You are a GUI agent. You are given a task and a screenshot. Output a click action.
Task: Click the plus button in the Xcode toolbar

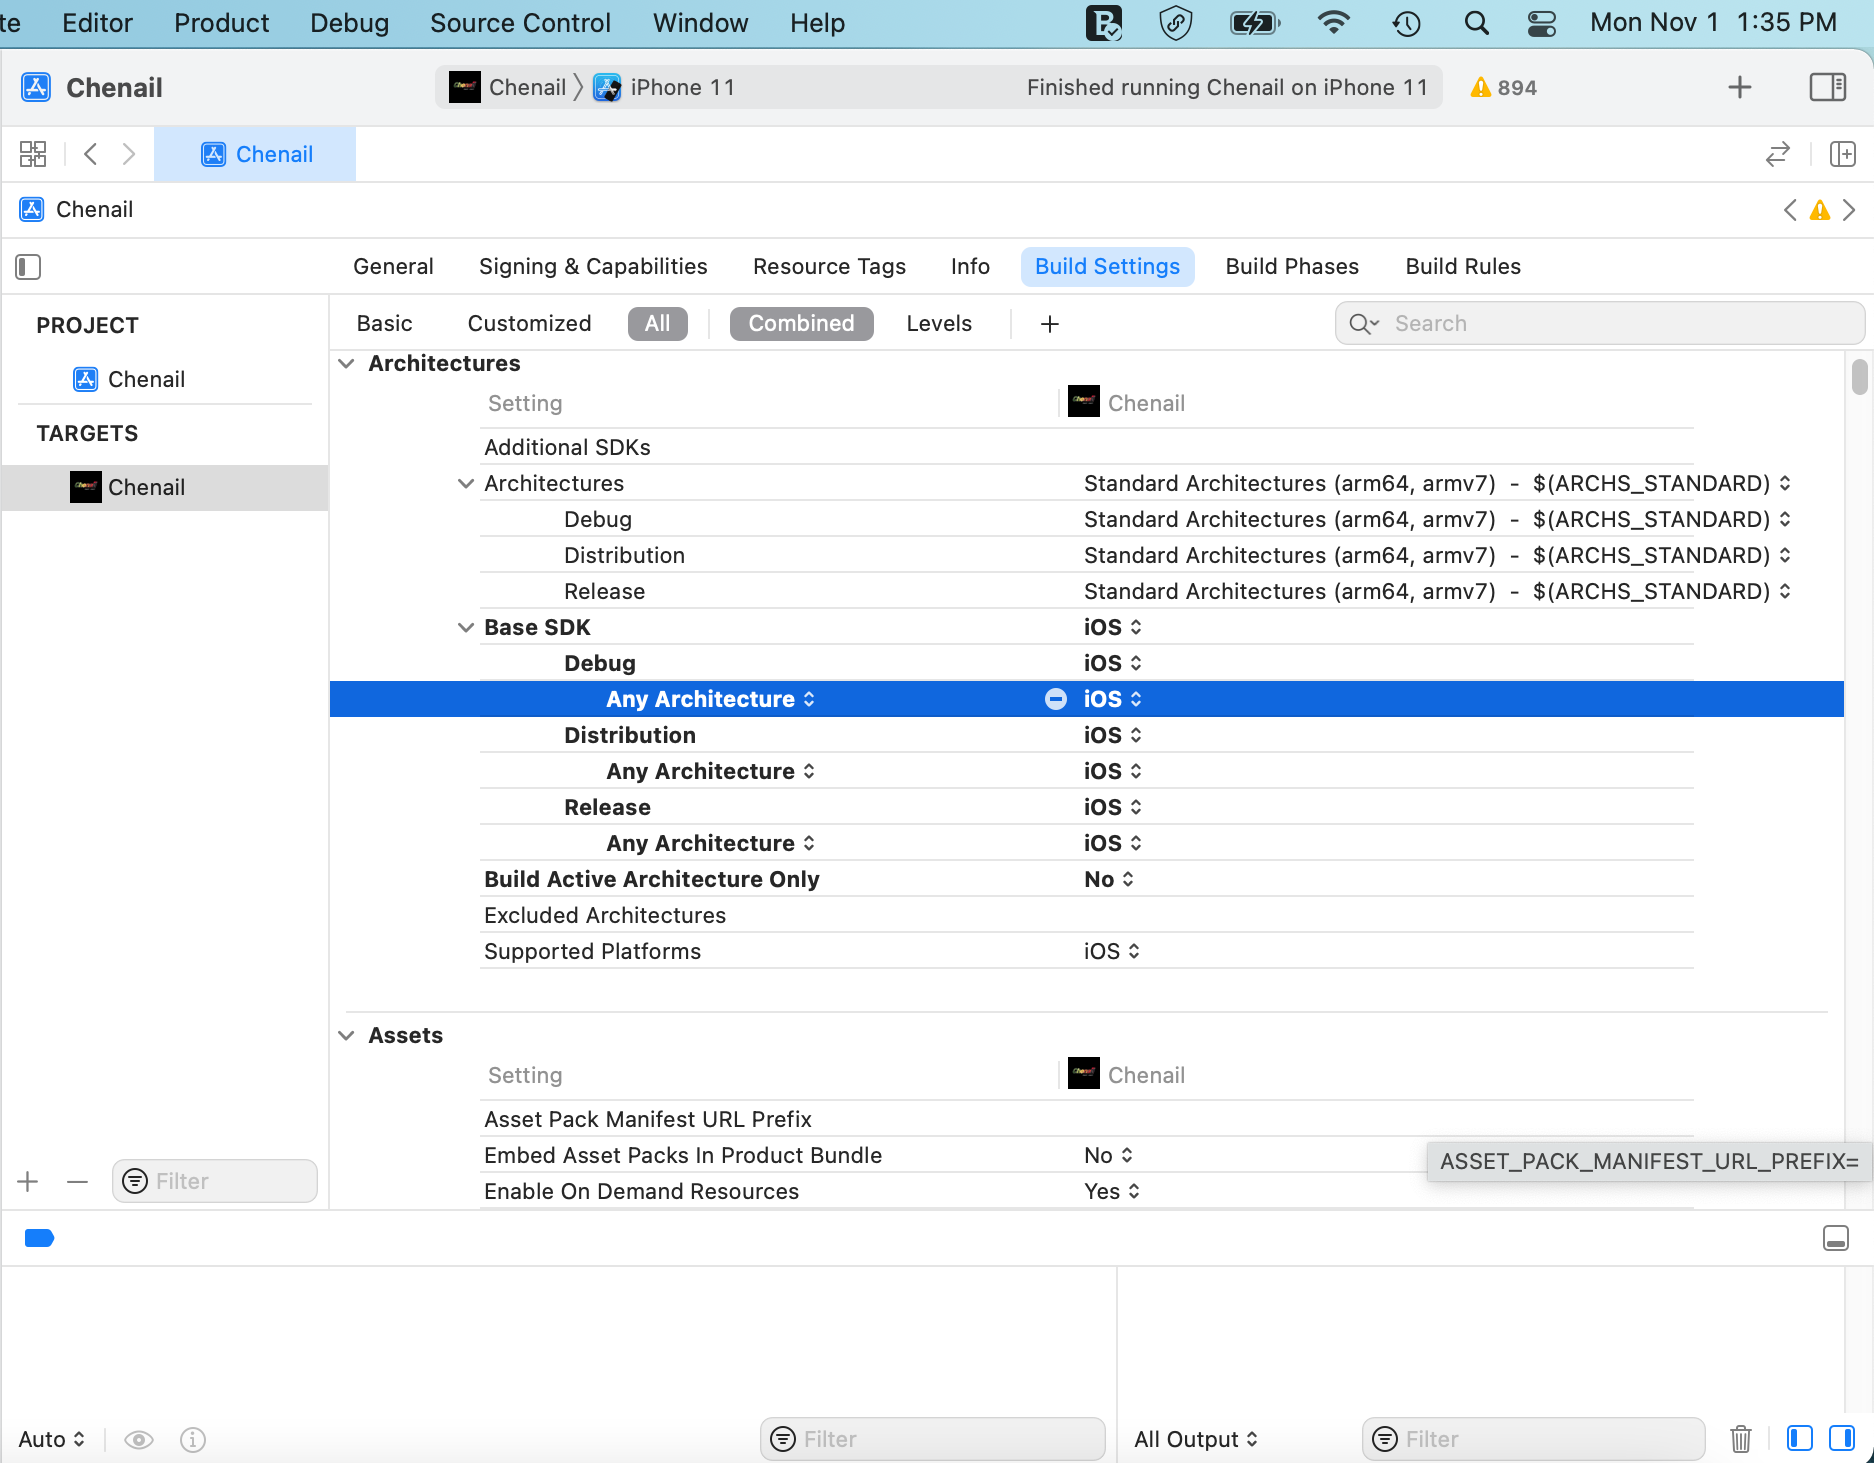(x=1740, y=87)
